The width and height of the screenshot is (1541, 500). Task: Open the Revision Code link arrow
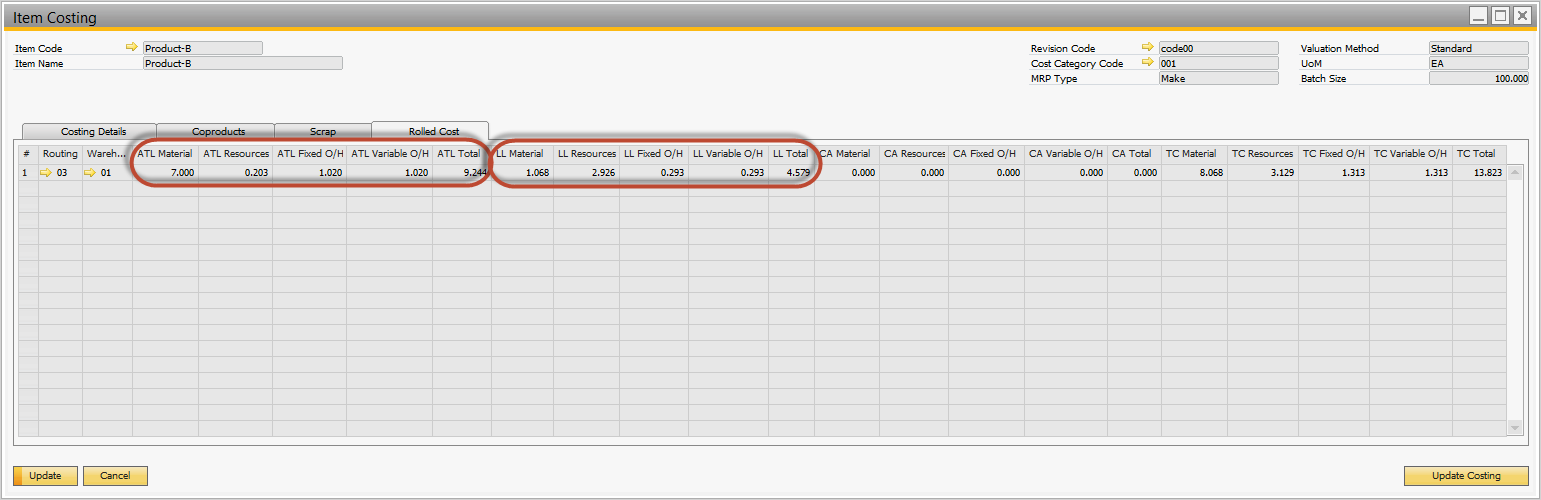click(1147, 48)
